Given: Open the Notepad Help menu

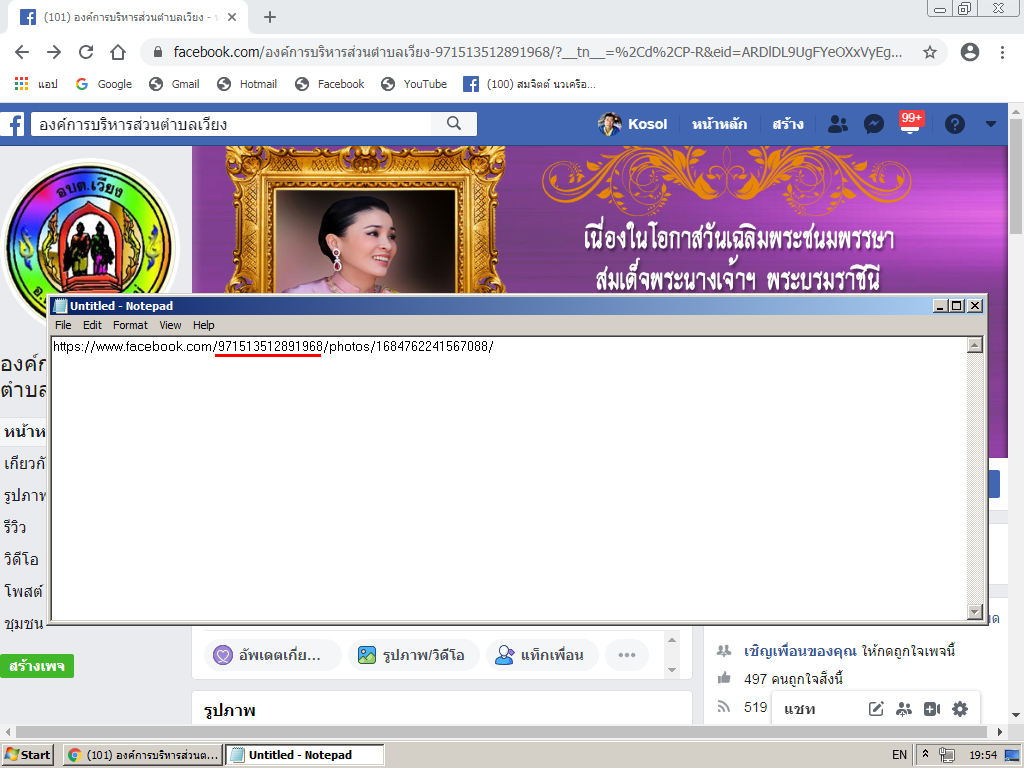Looking at the screenshot, I should [204, 325].
